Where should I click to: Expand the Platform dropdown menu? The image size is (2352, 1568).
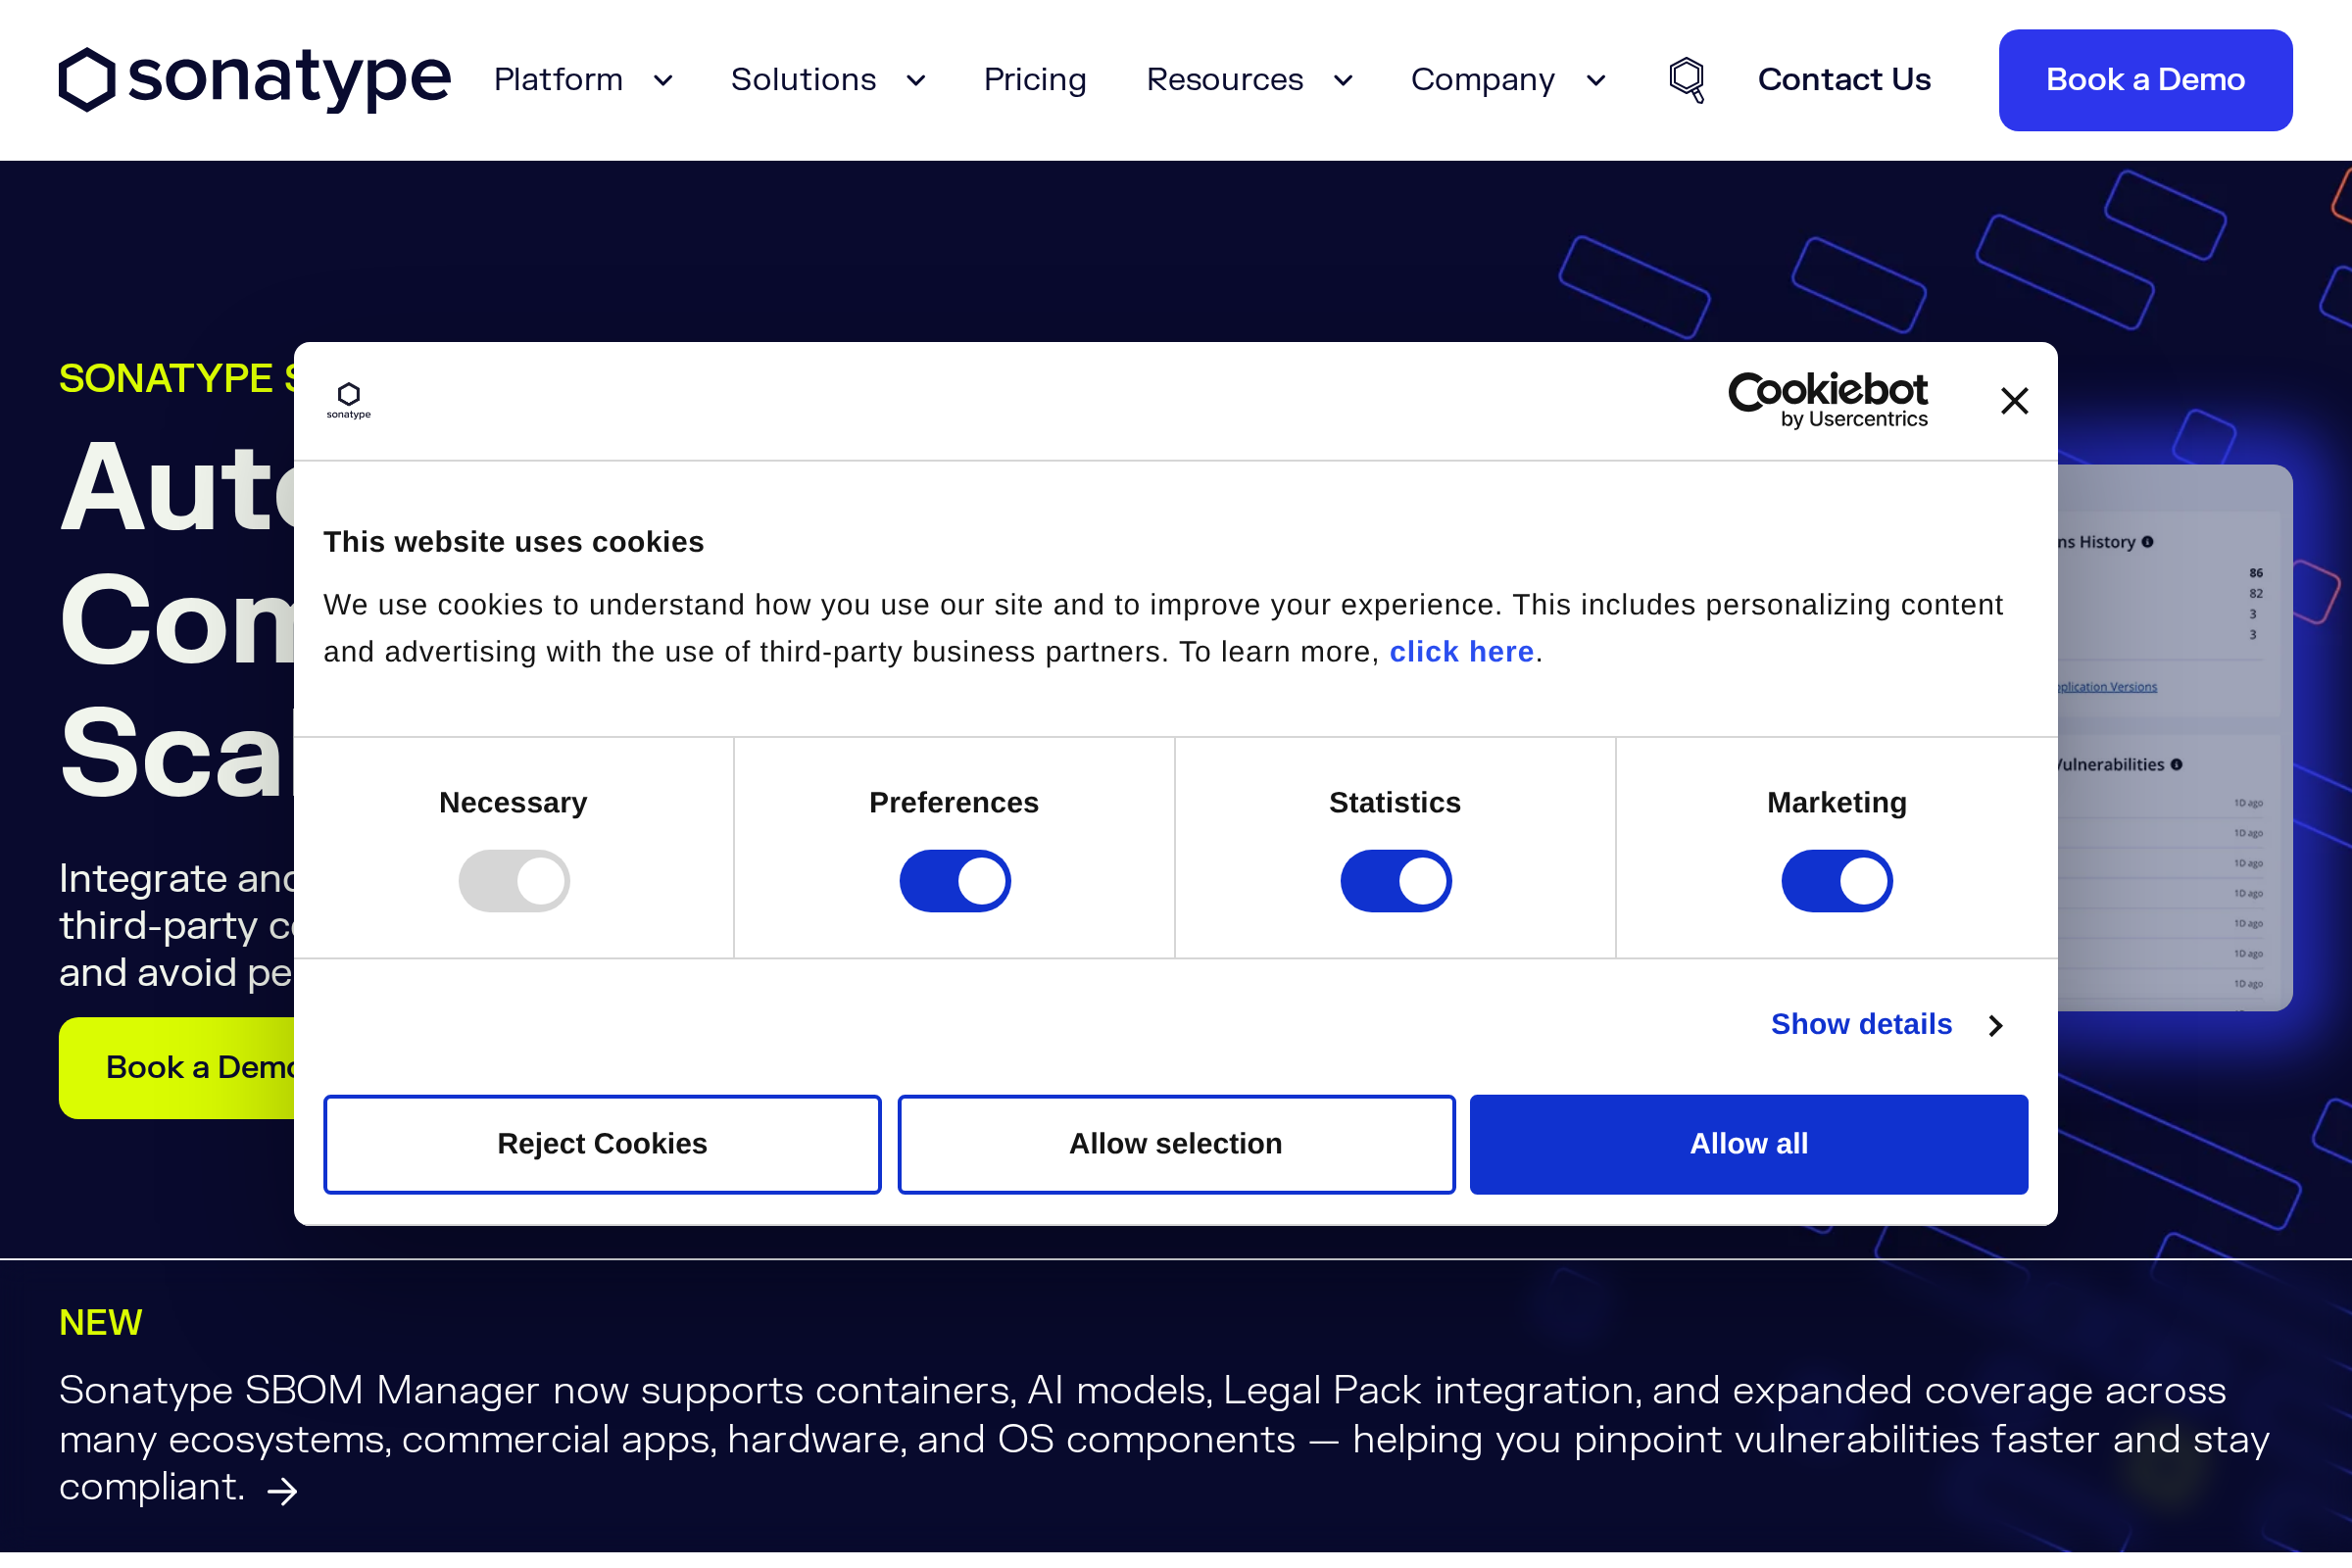tap(583, 79)
